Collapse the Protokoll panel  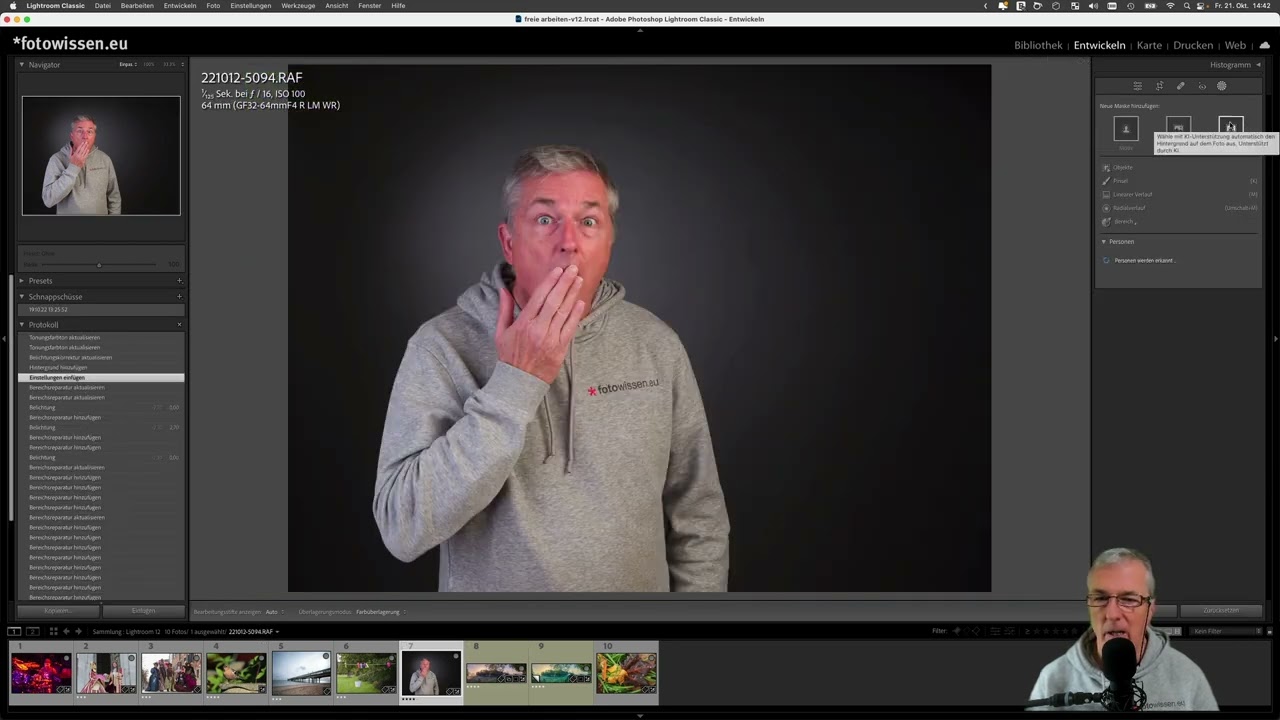22,325
